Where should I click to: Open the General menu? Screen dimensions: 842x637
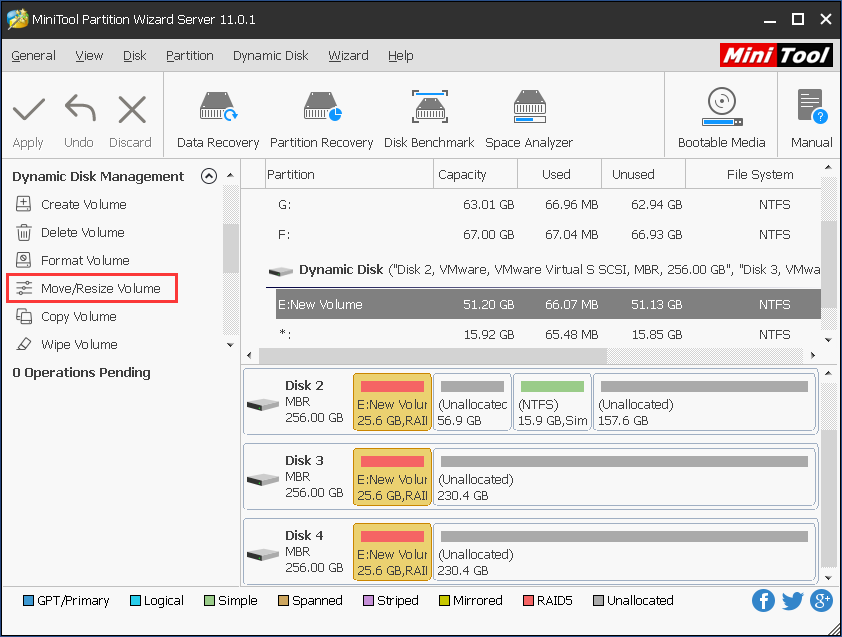pos(33,56)
